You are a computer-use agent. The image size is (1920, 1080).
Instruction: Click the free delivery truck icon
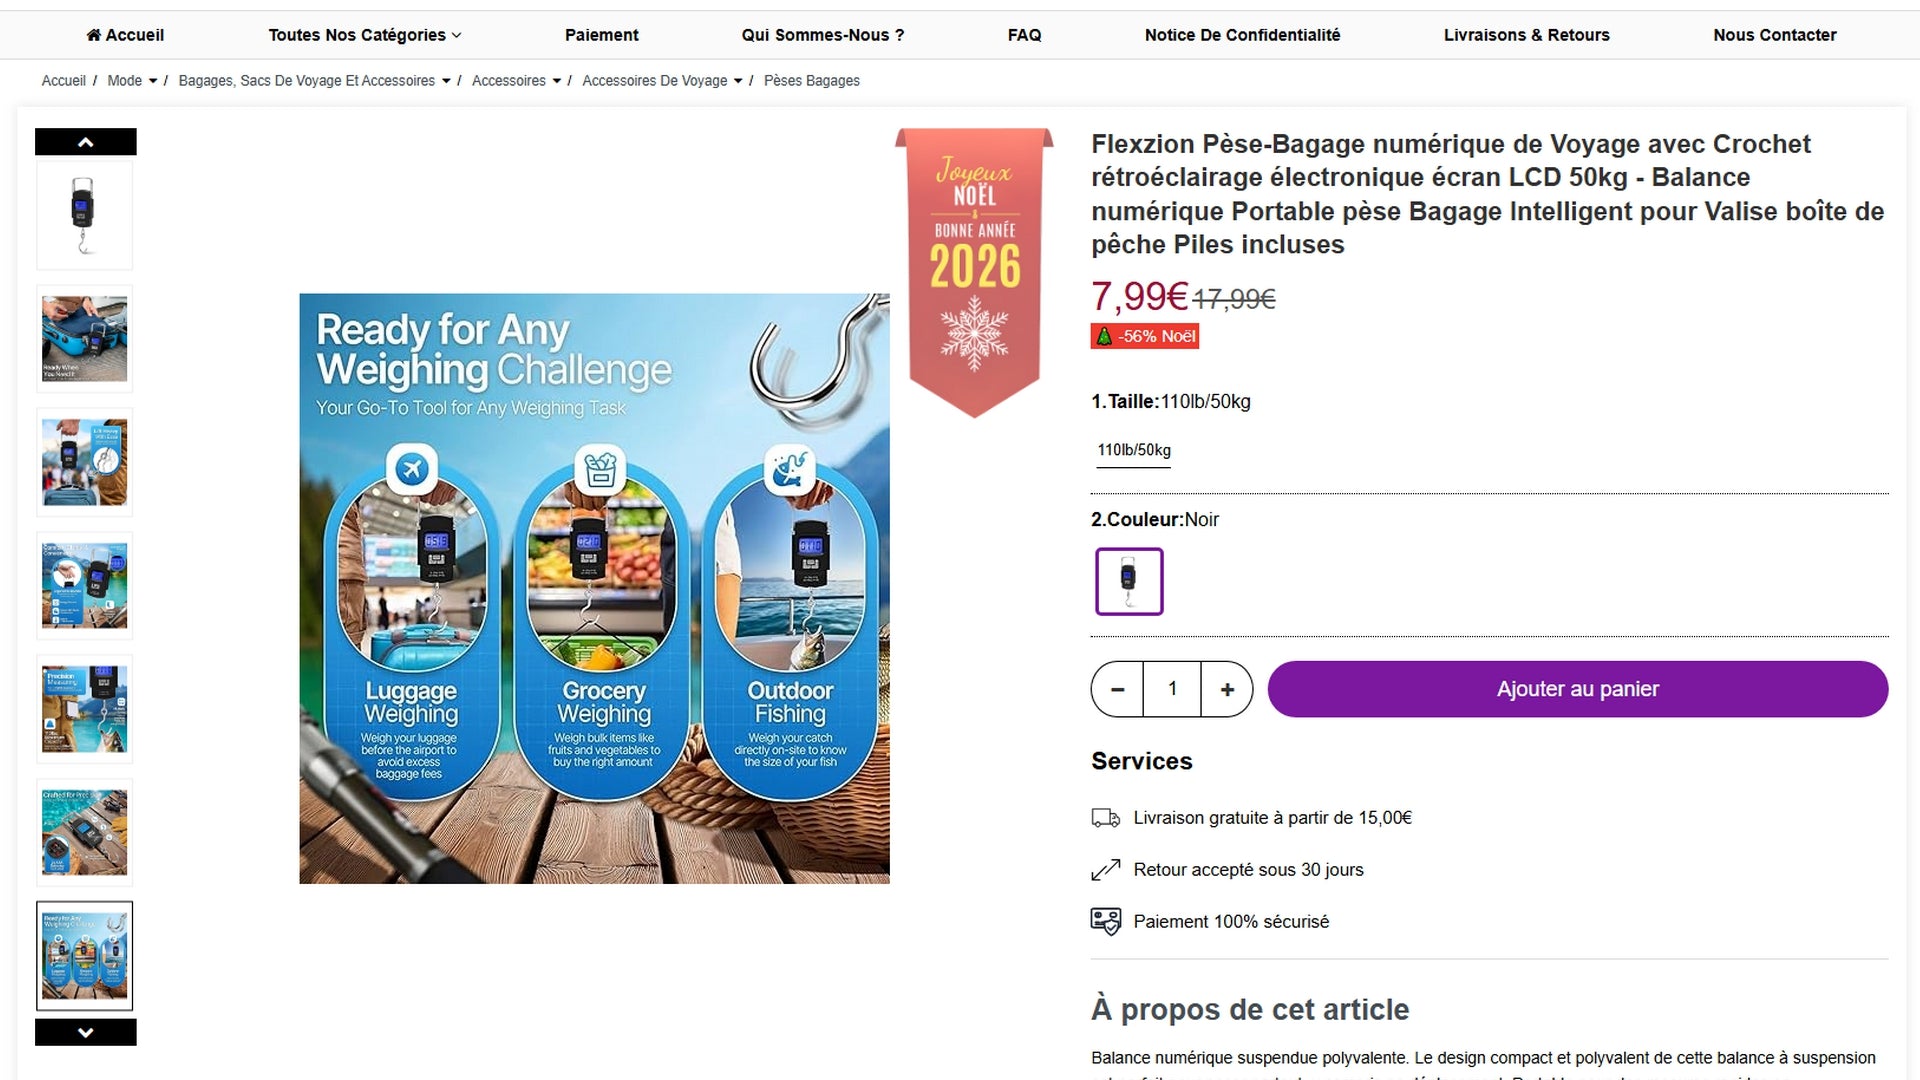(x=1105, y=818)
